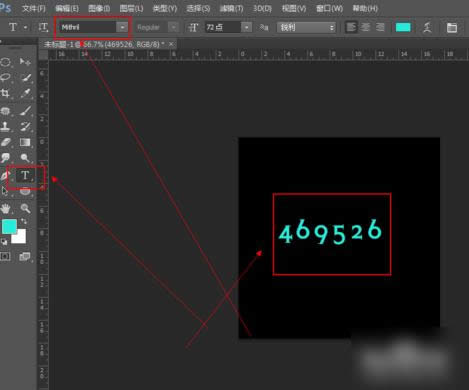Click the cyan text color swatch

pos(403,27)
